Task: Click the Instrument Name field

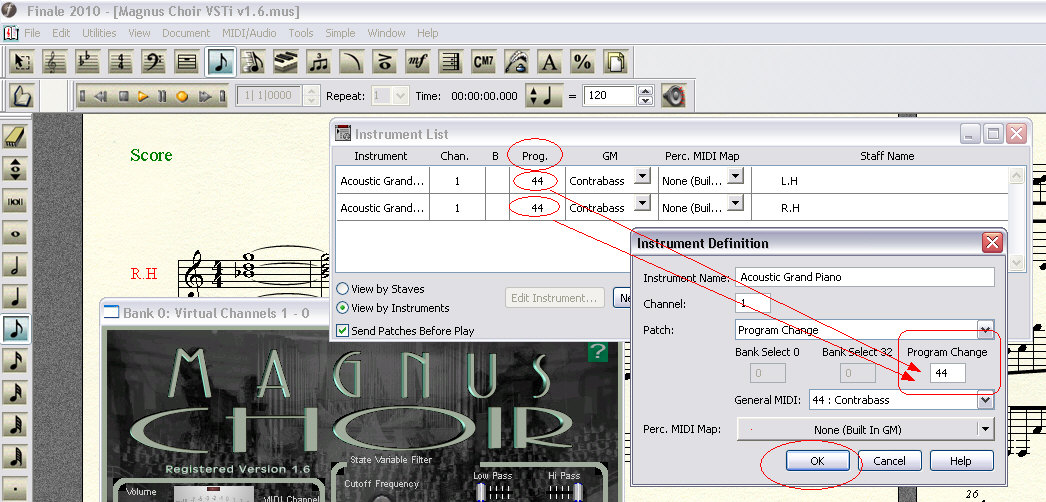Action: [865, 277]
